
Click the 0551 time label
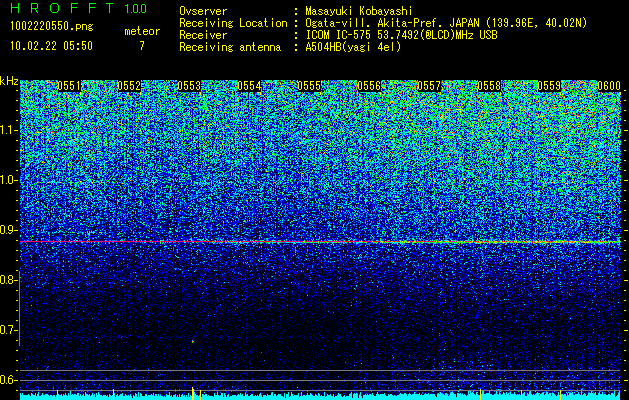click(x=69, y=86)
